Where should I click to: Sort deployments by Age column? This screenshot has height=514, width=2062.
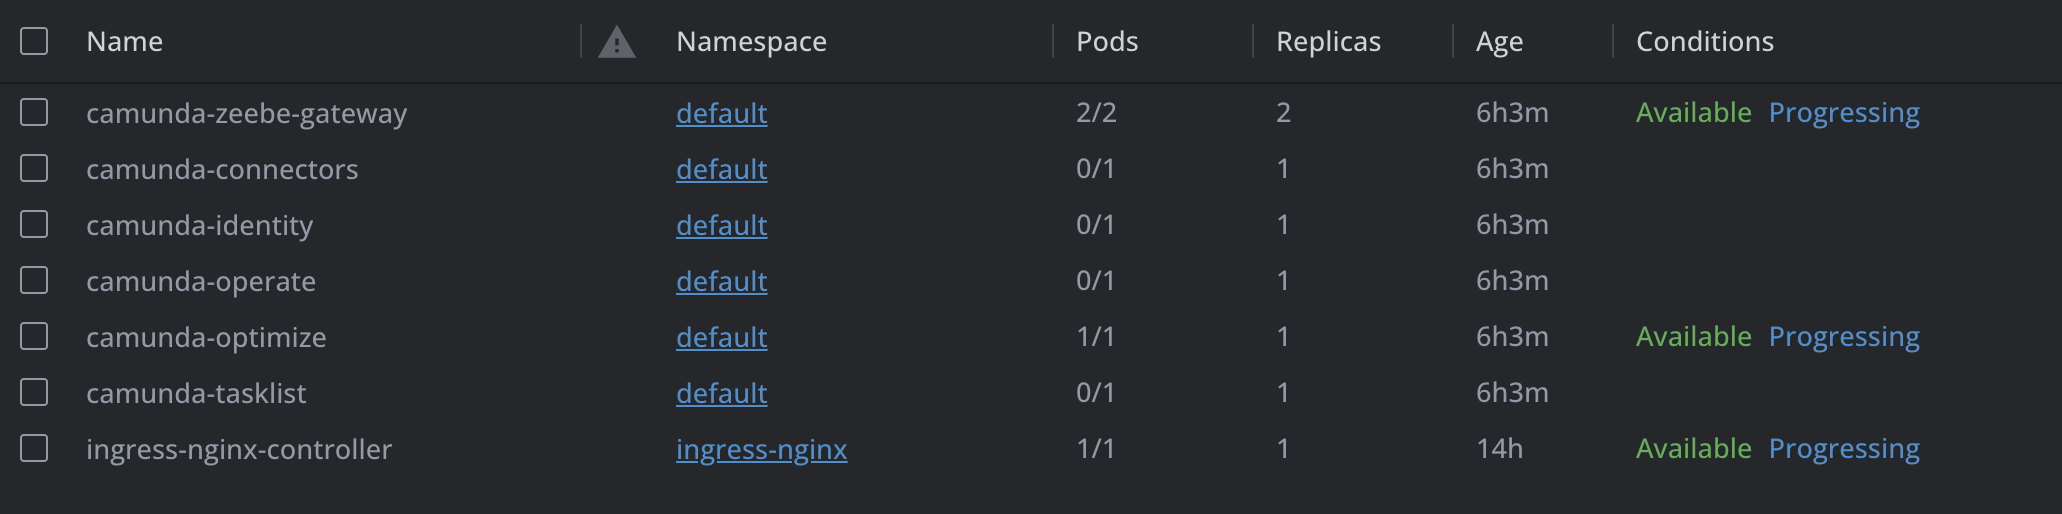coord(1499,42)
